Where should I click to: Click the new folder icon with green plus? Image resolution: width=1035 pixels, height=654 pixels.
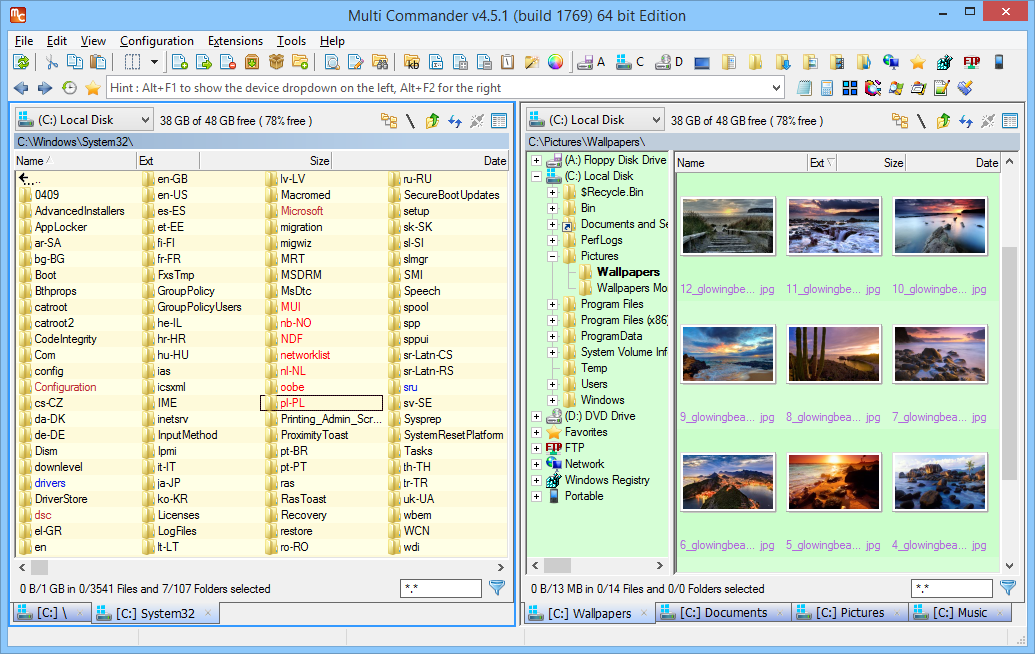(300, 63)
